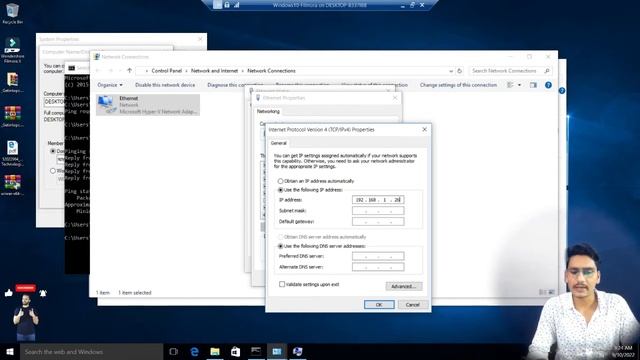The image size is (640, 360).
Task: Toggle the preview pane icon
Action: click(x=533, y=85)
